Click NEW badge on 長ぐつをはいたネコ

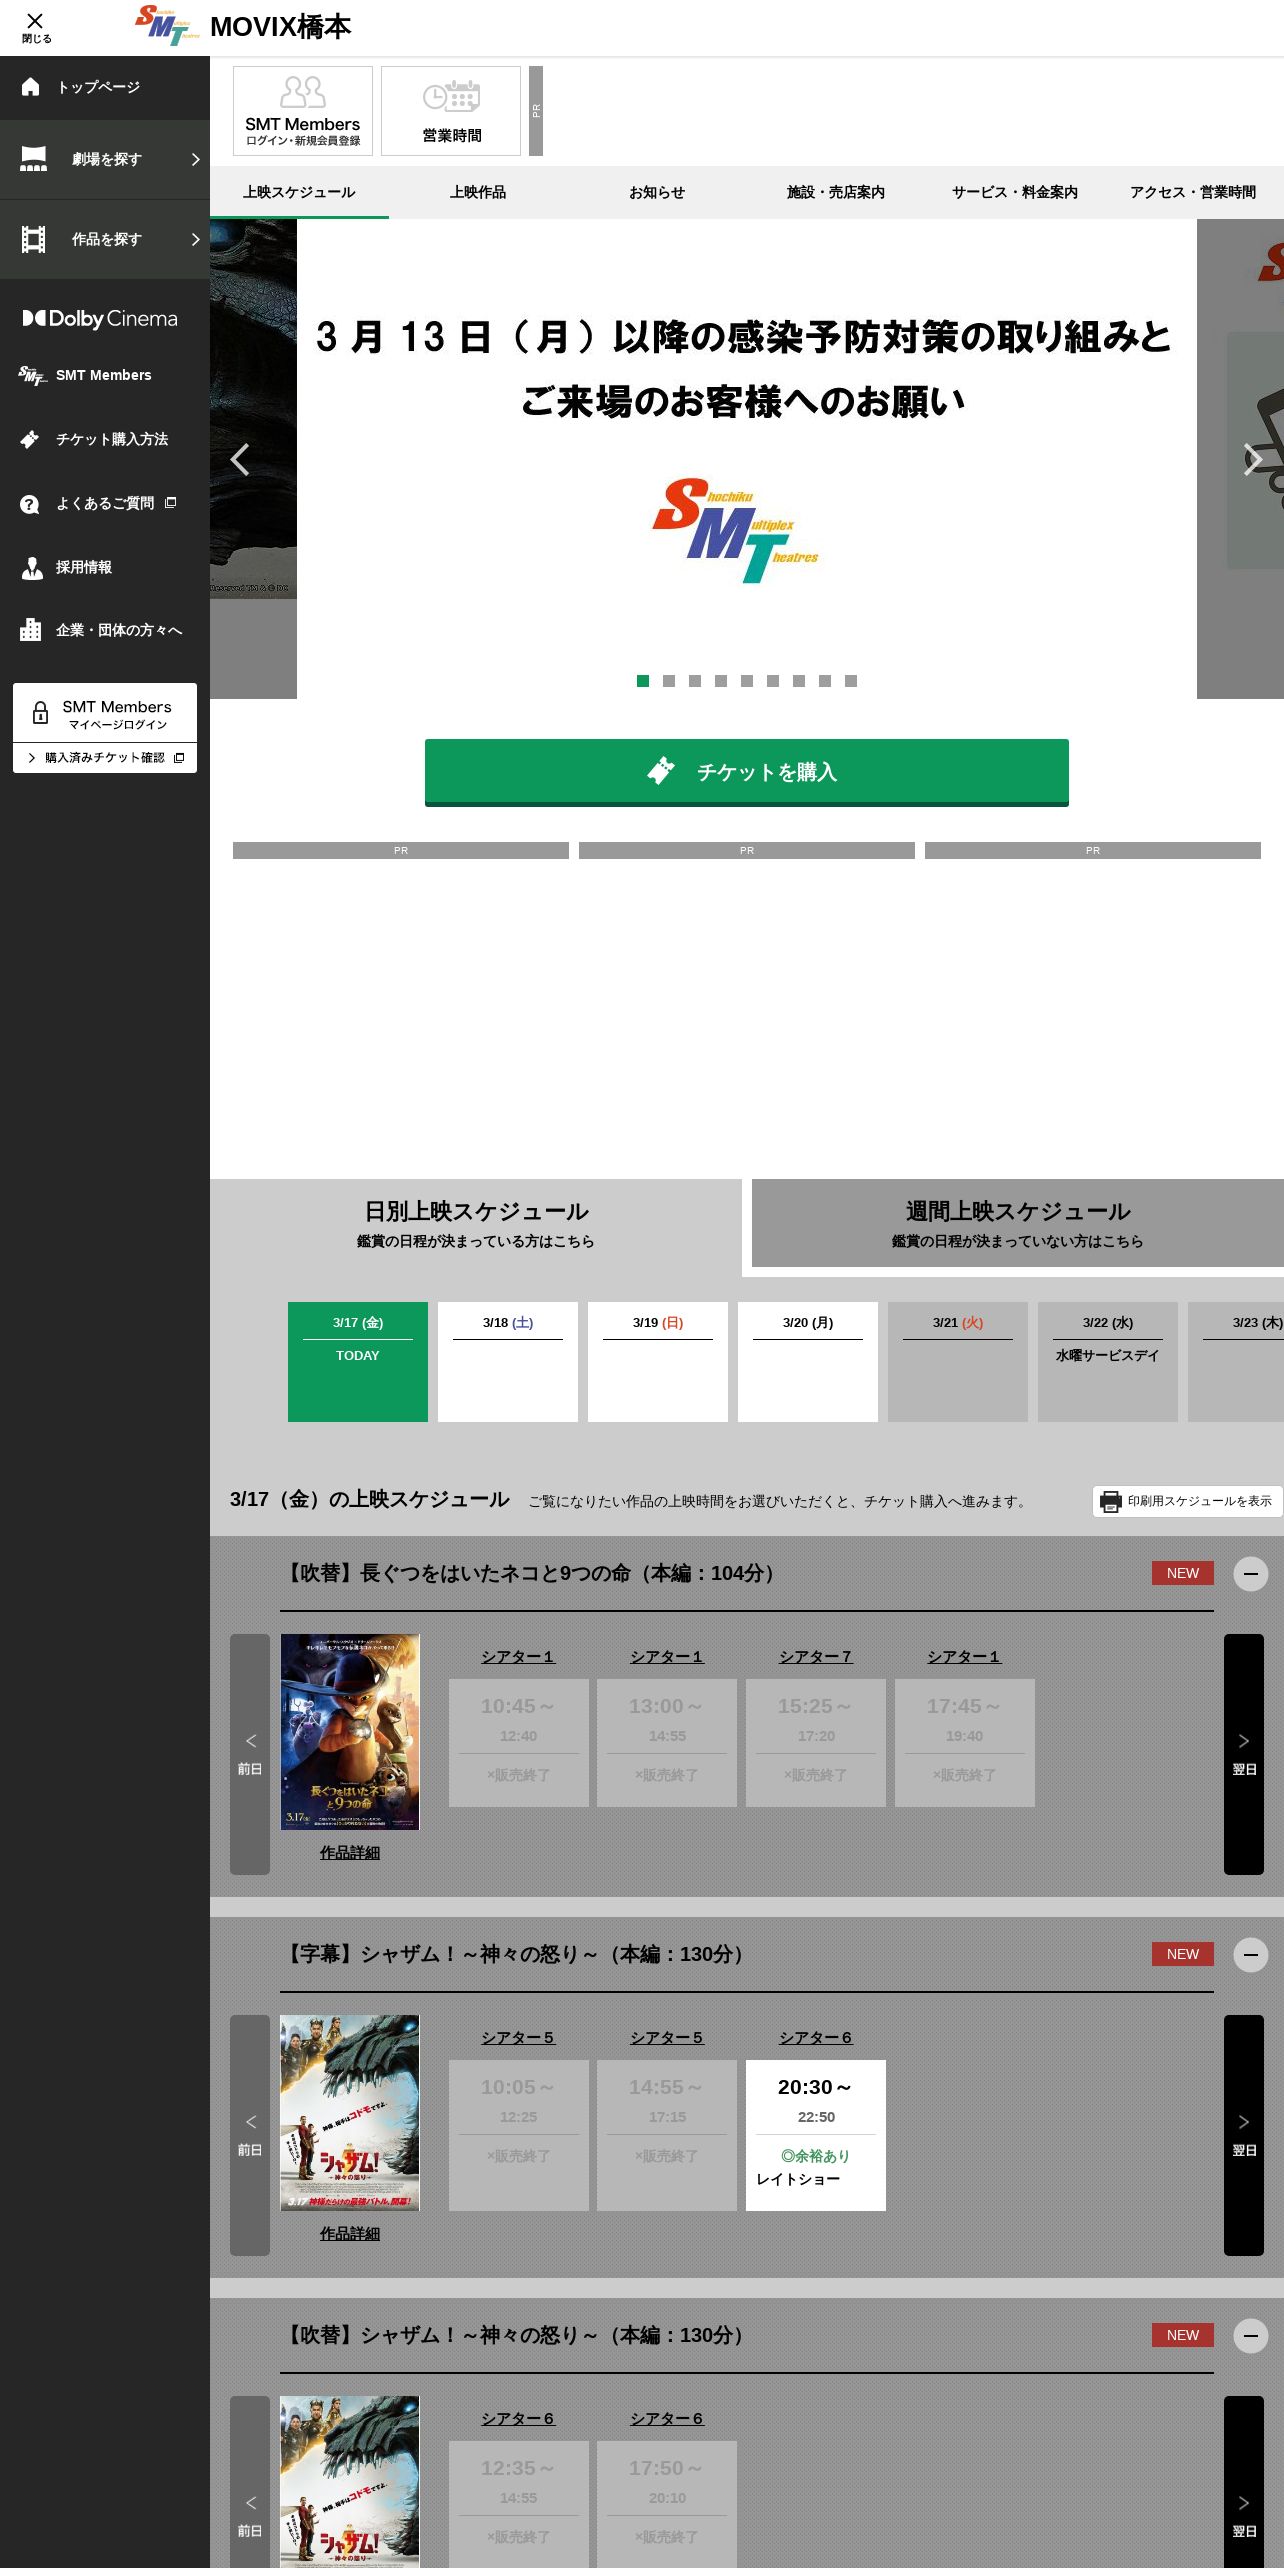click(x=1183, y=1573)
